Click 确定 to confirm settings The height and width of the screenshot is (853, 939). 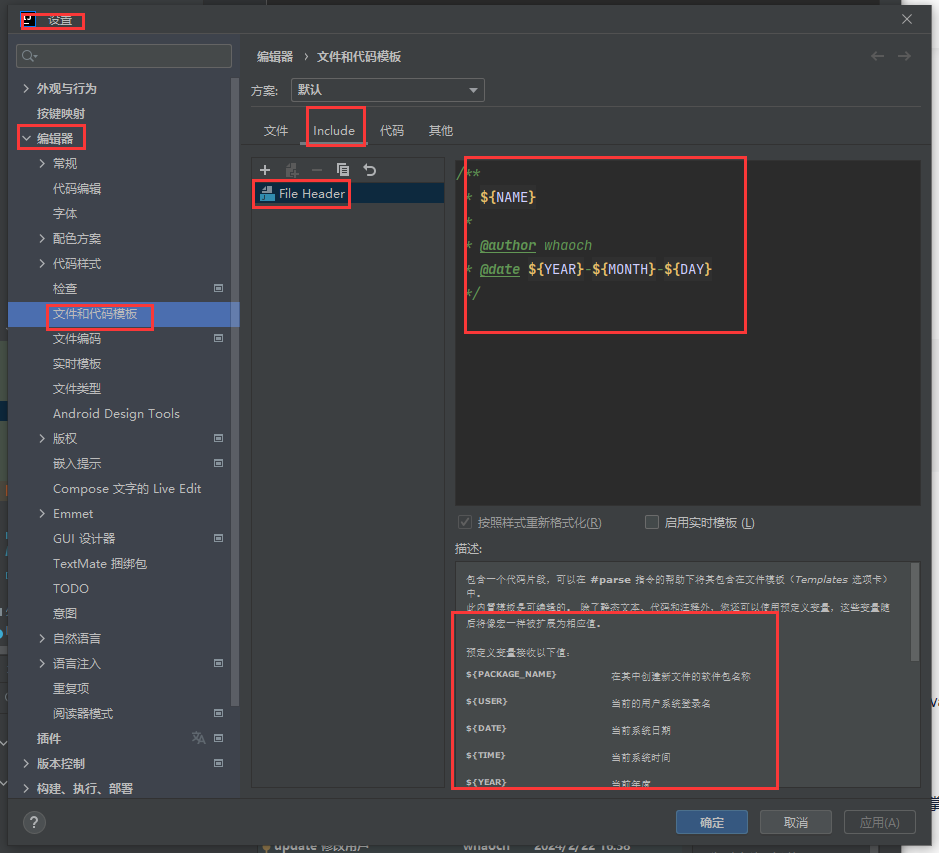click(711, 822)
